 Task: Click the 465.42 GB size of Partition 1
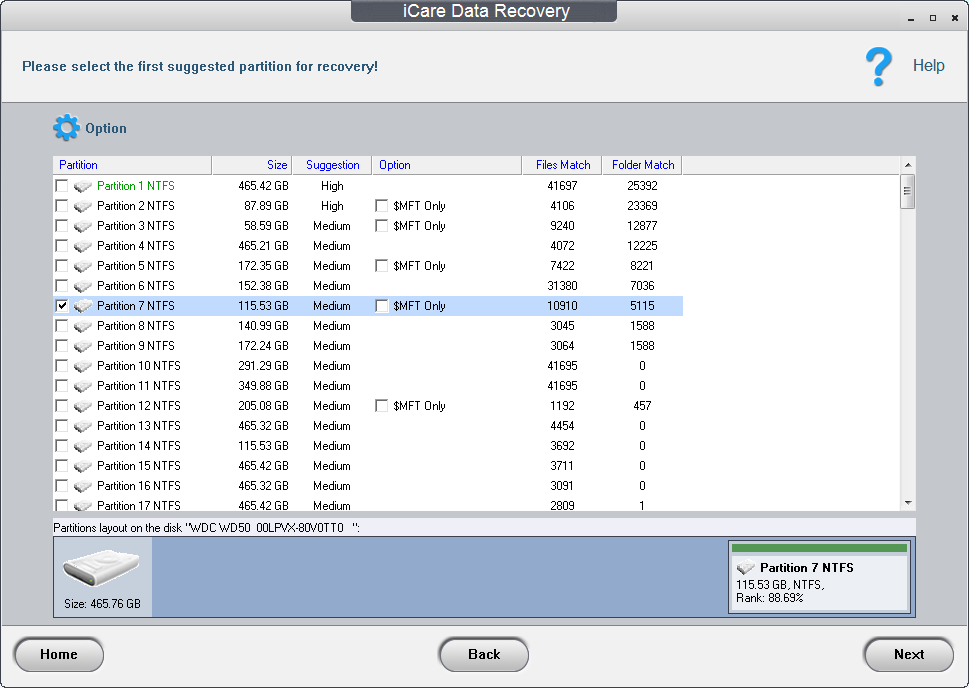263,186
